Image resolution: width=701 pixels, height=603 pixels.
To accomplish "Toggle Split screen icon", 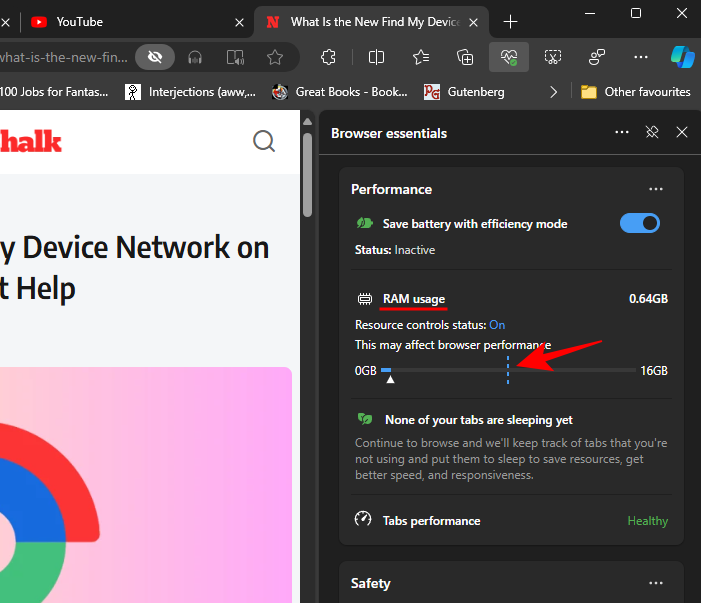I will (376, 57).
